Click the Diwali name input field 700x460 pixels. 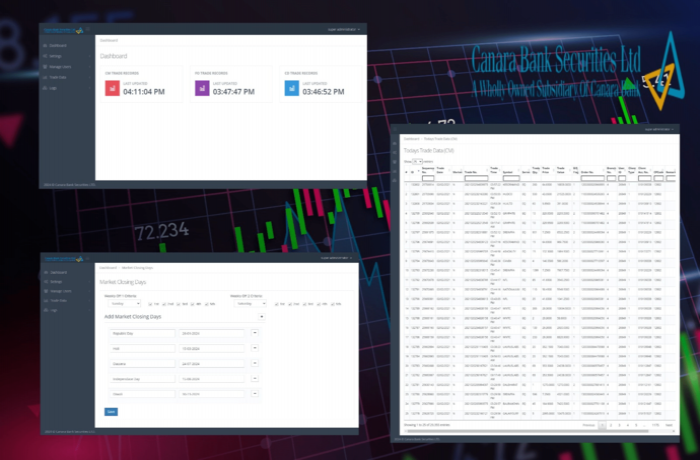point(142,394)
